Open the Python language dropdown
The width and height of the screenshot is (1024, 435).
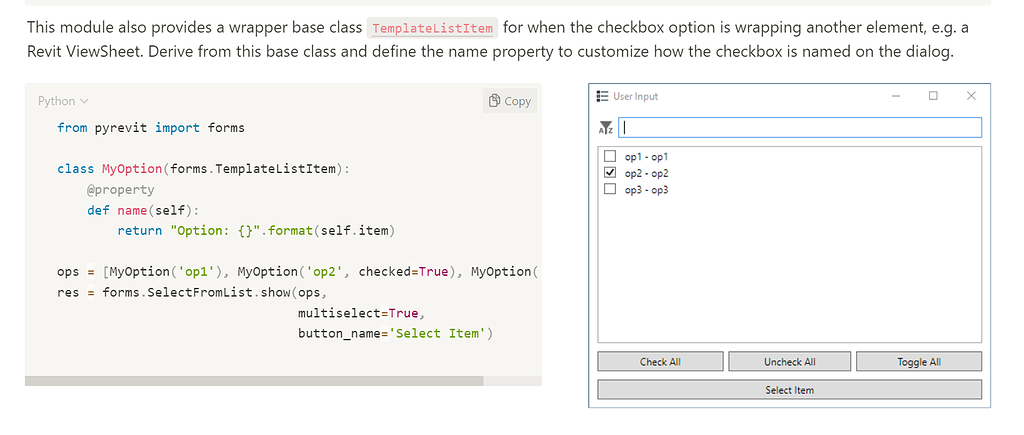pos(63,101)
